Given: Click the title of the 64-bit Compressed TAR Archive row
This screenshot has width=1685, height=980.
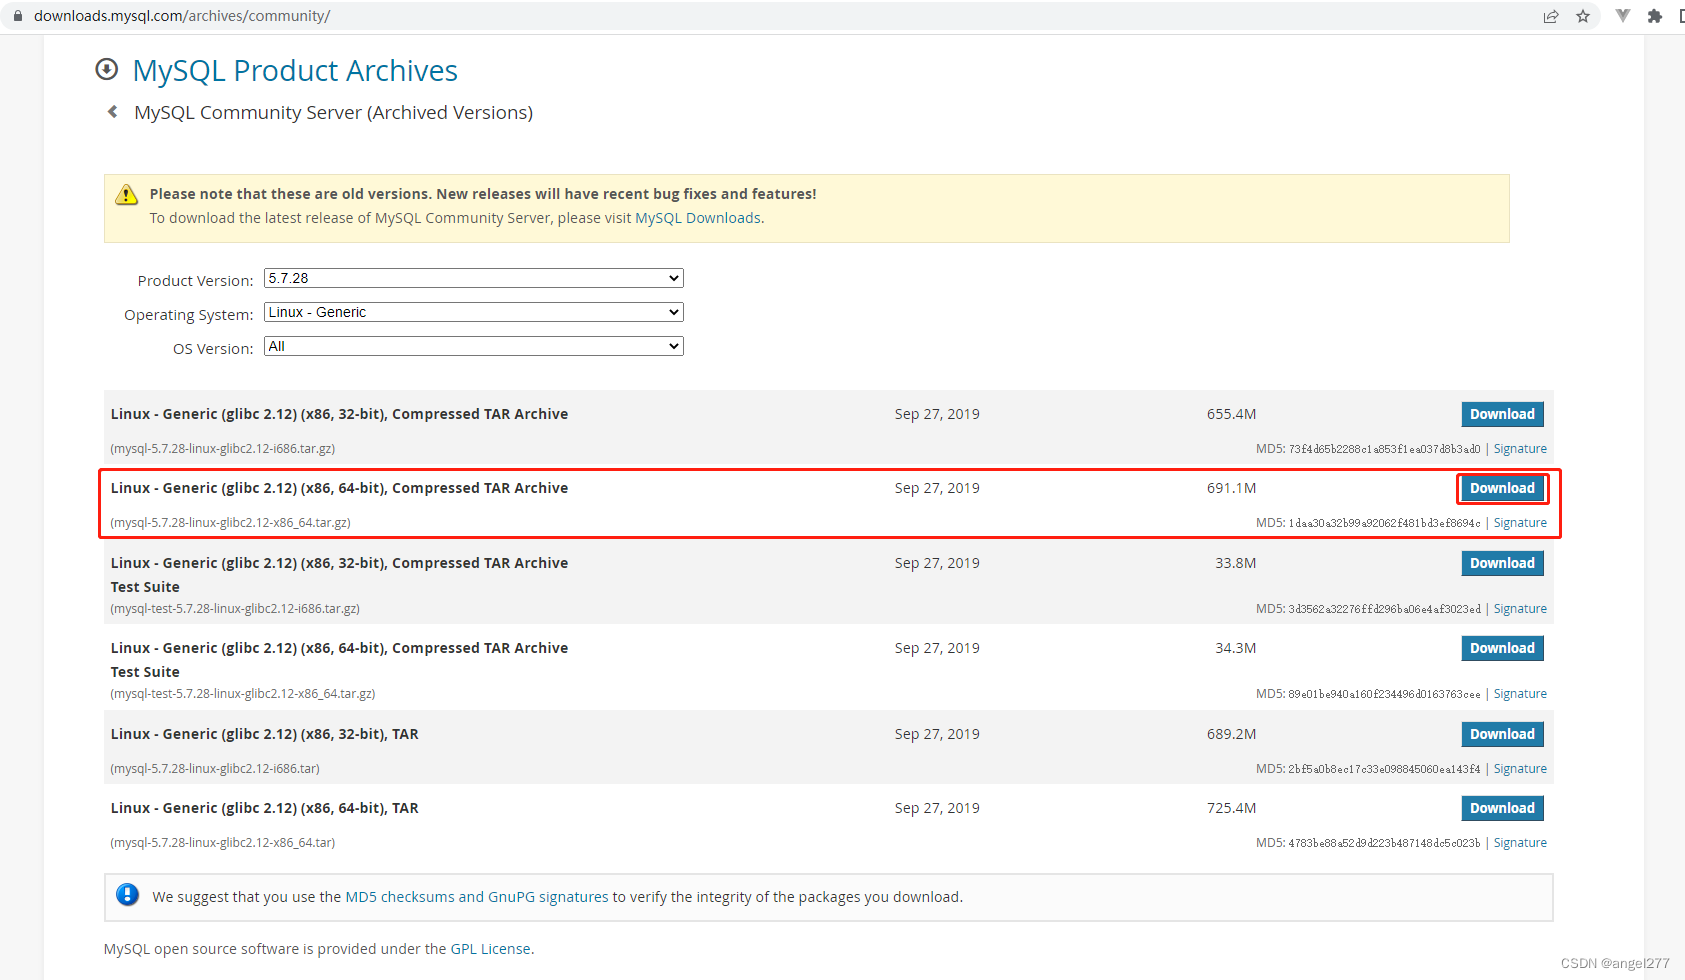Looking at the screenshot, I should pyautogui.click(x=339, y=488).
